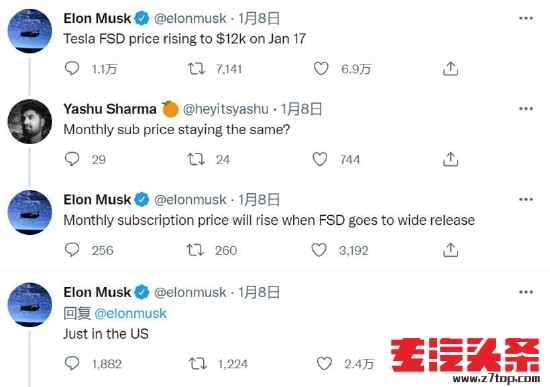Share Yashu Sharma's tweet
550x387 pixels.
tap(450, 159)
